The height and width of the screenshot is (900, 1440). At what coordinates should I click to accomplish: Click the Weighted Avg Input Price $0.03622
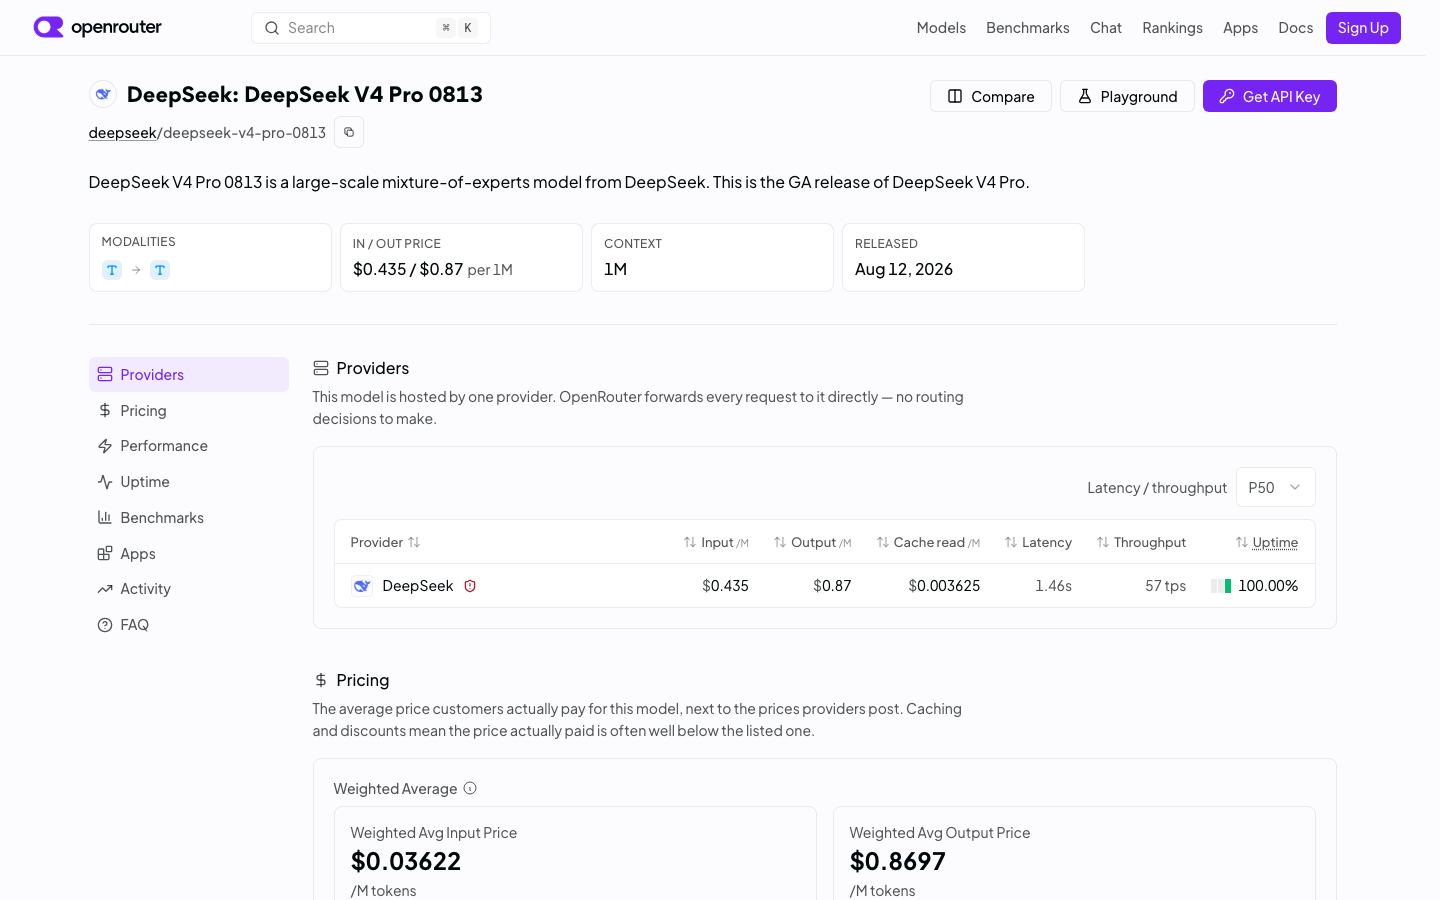pos(406,861)
